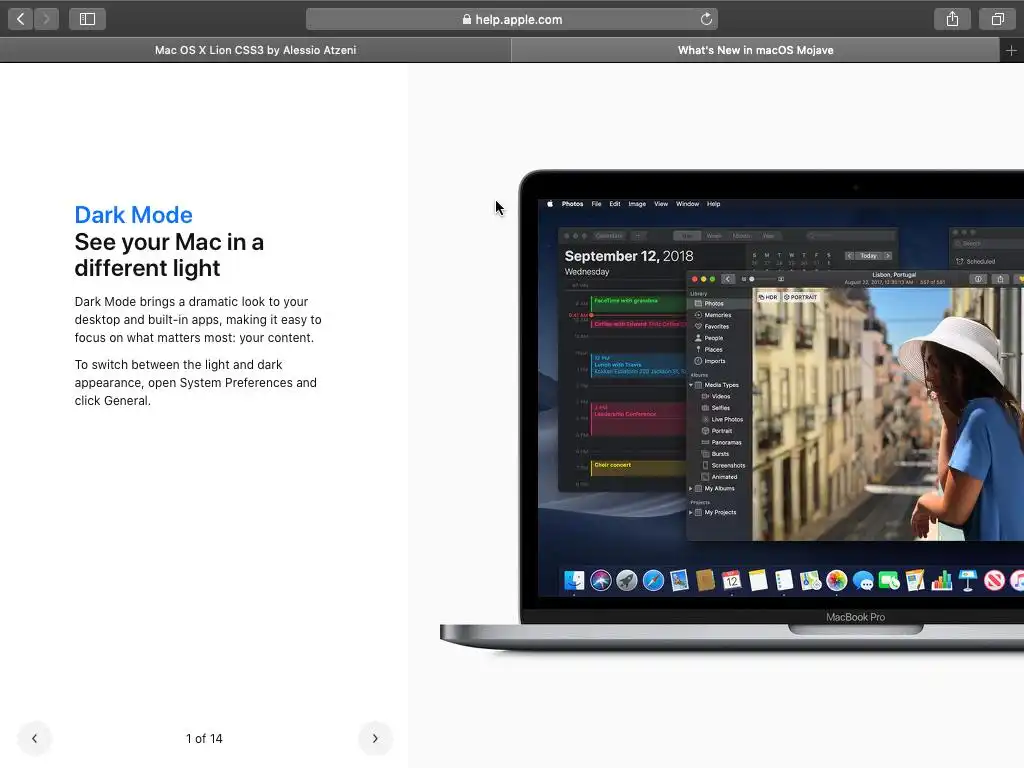
Task: Click the paragraph starting 'To switch between the light'
Action: pos(195,383)
